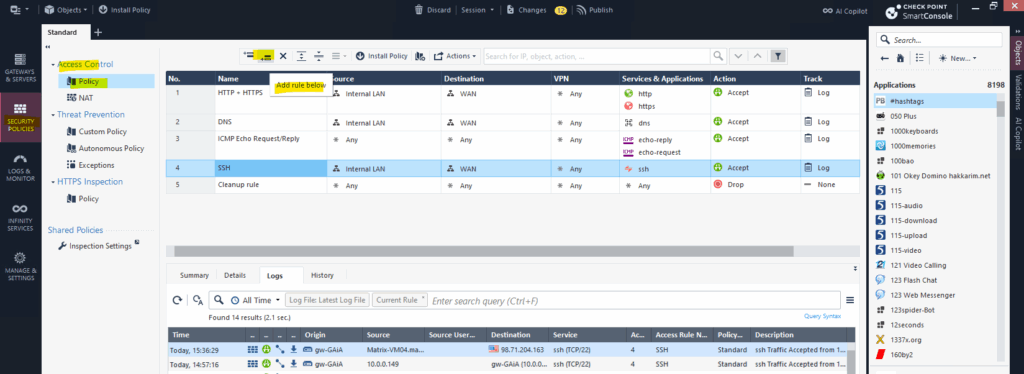Image resolution: width=1024 pixels, height=374 pixels.
Task: Refresh the logs query results
Action: click(x=177, y=300)
